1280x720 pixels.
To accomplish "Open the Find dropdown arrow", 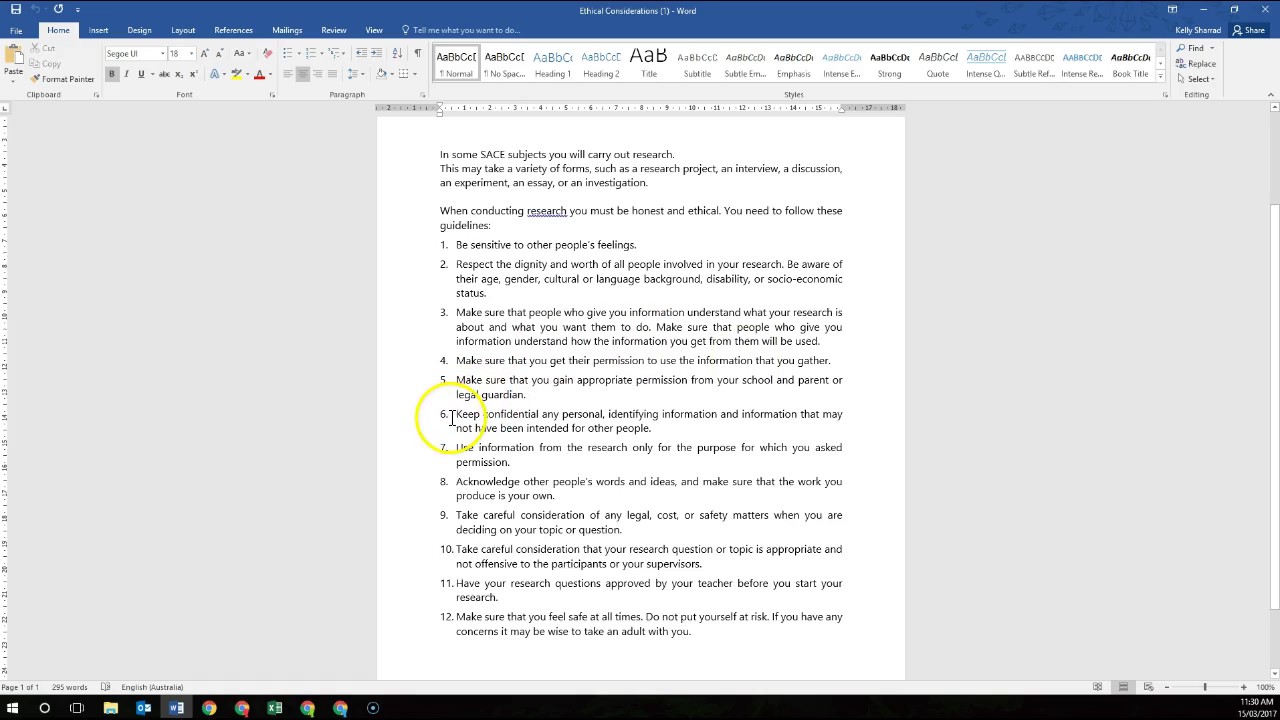I will pyautogui.click(x=1212, y=48).
